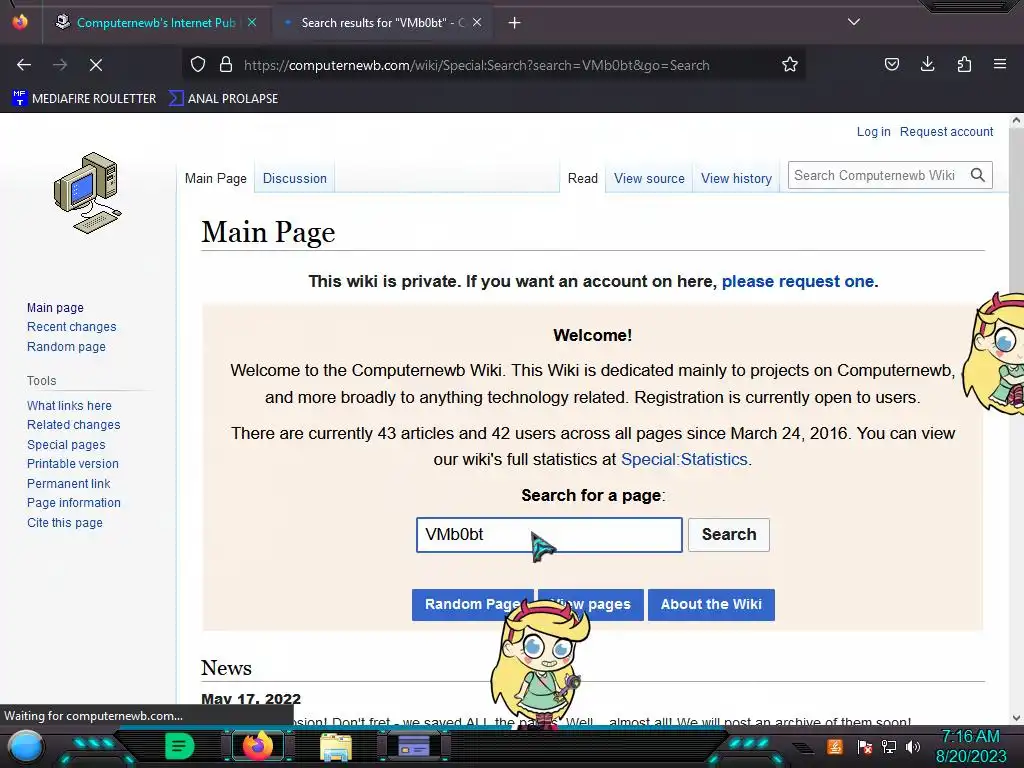Click the Java tray icon

tap(835, 746)
